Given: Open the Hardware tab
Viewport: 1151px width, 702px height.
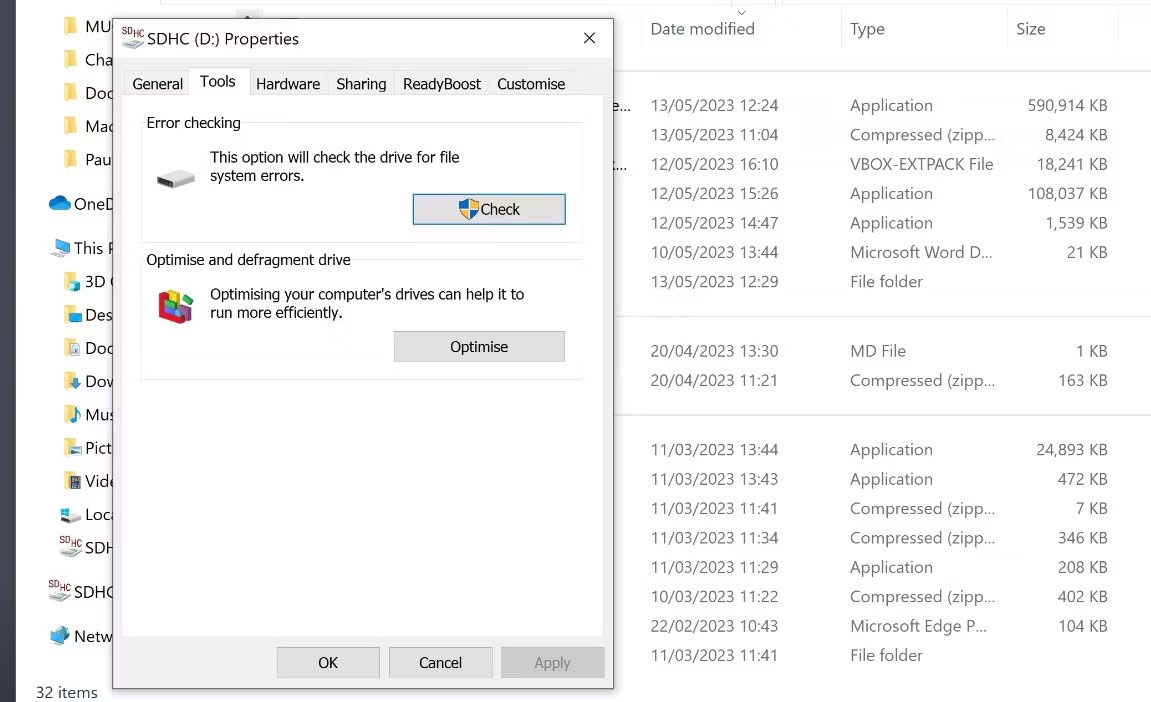Looking at the screenshot, I should coord(288,84).
